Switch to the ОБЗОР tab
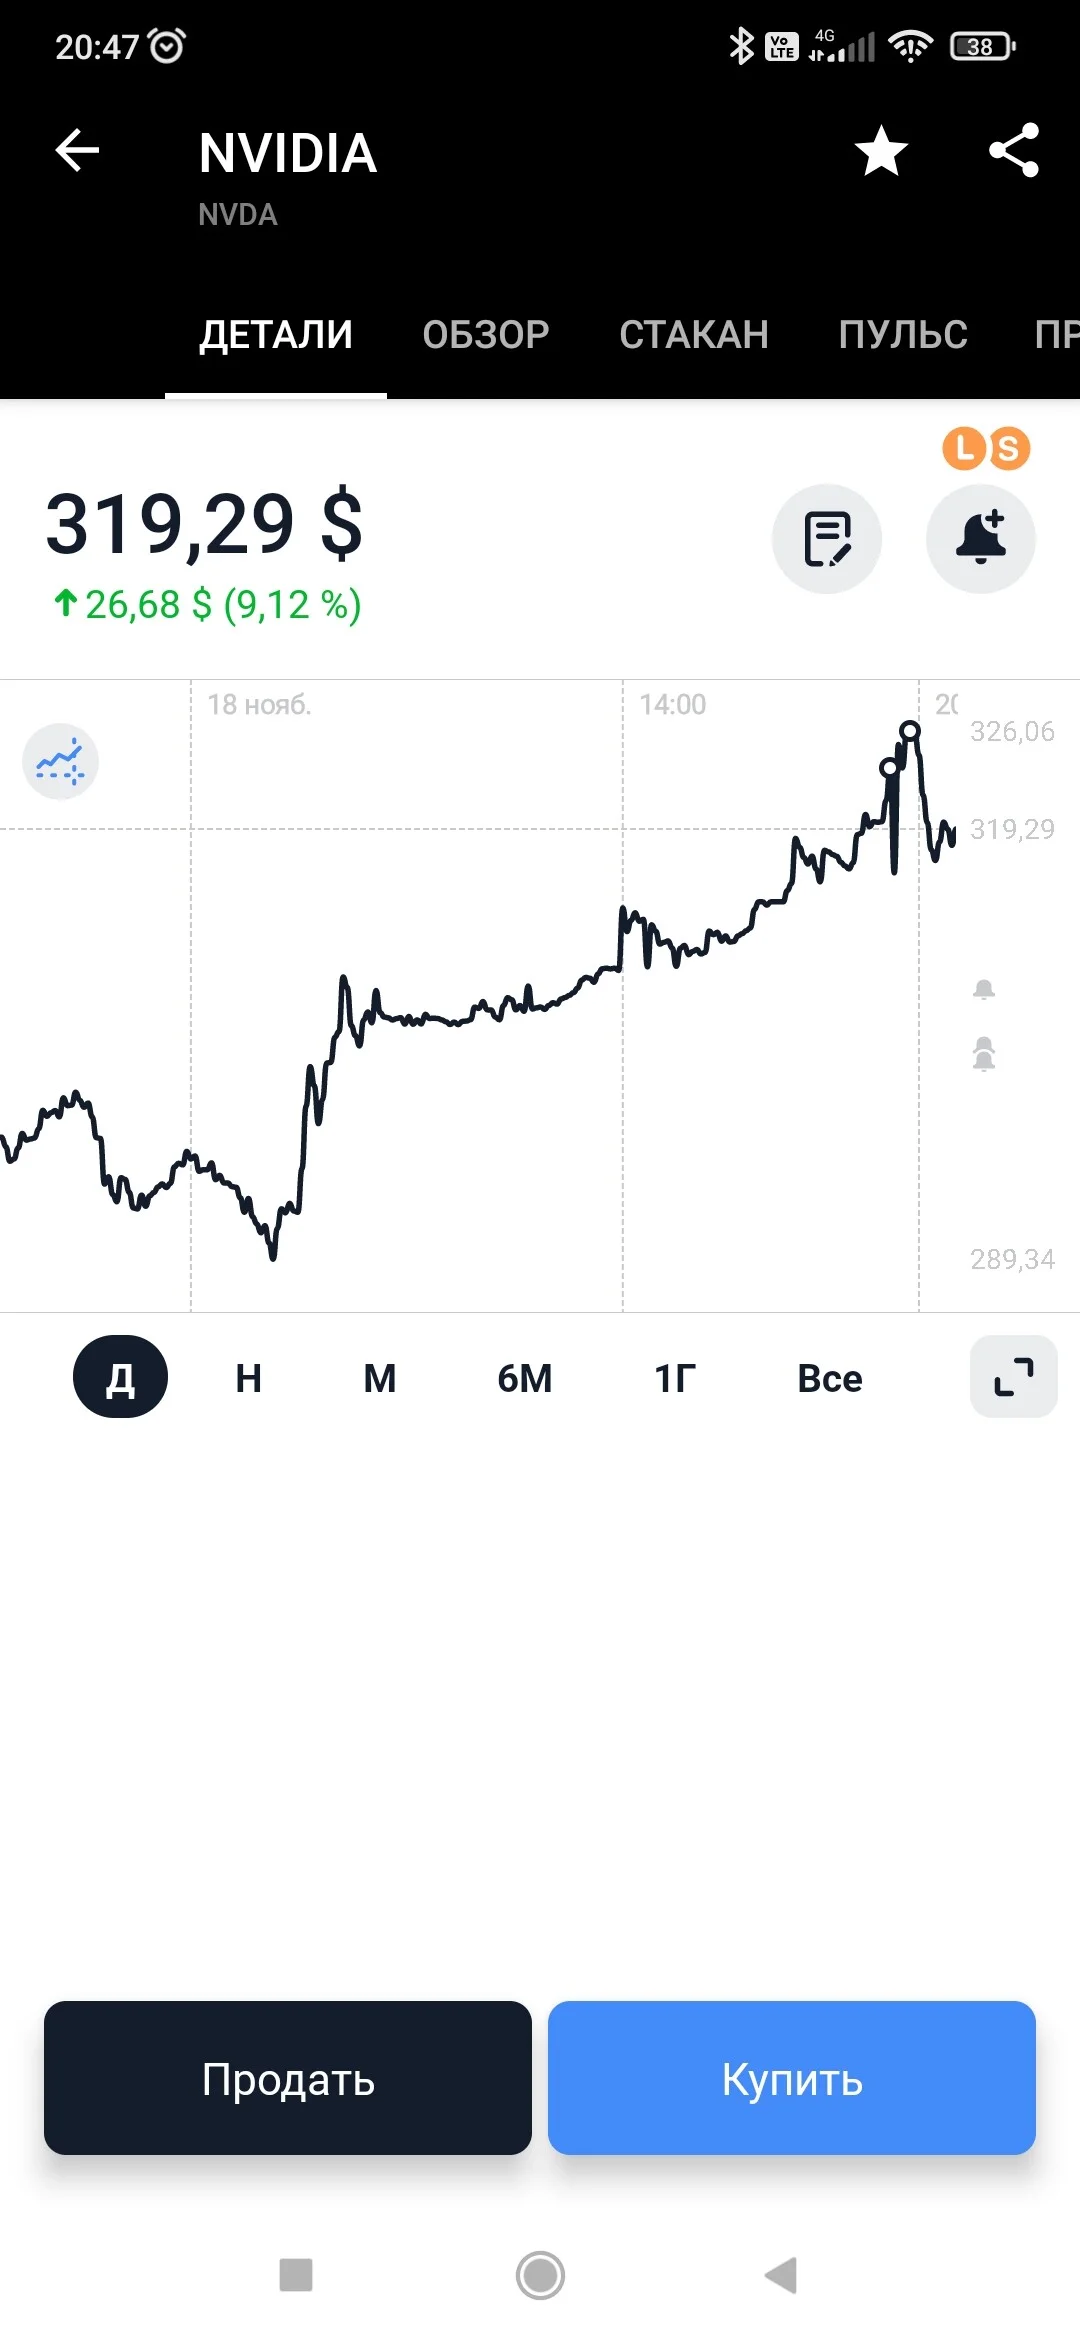This screenshot has width=1080, height=2340. (x=486, y=335)
